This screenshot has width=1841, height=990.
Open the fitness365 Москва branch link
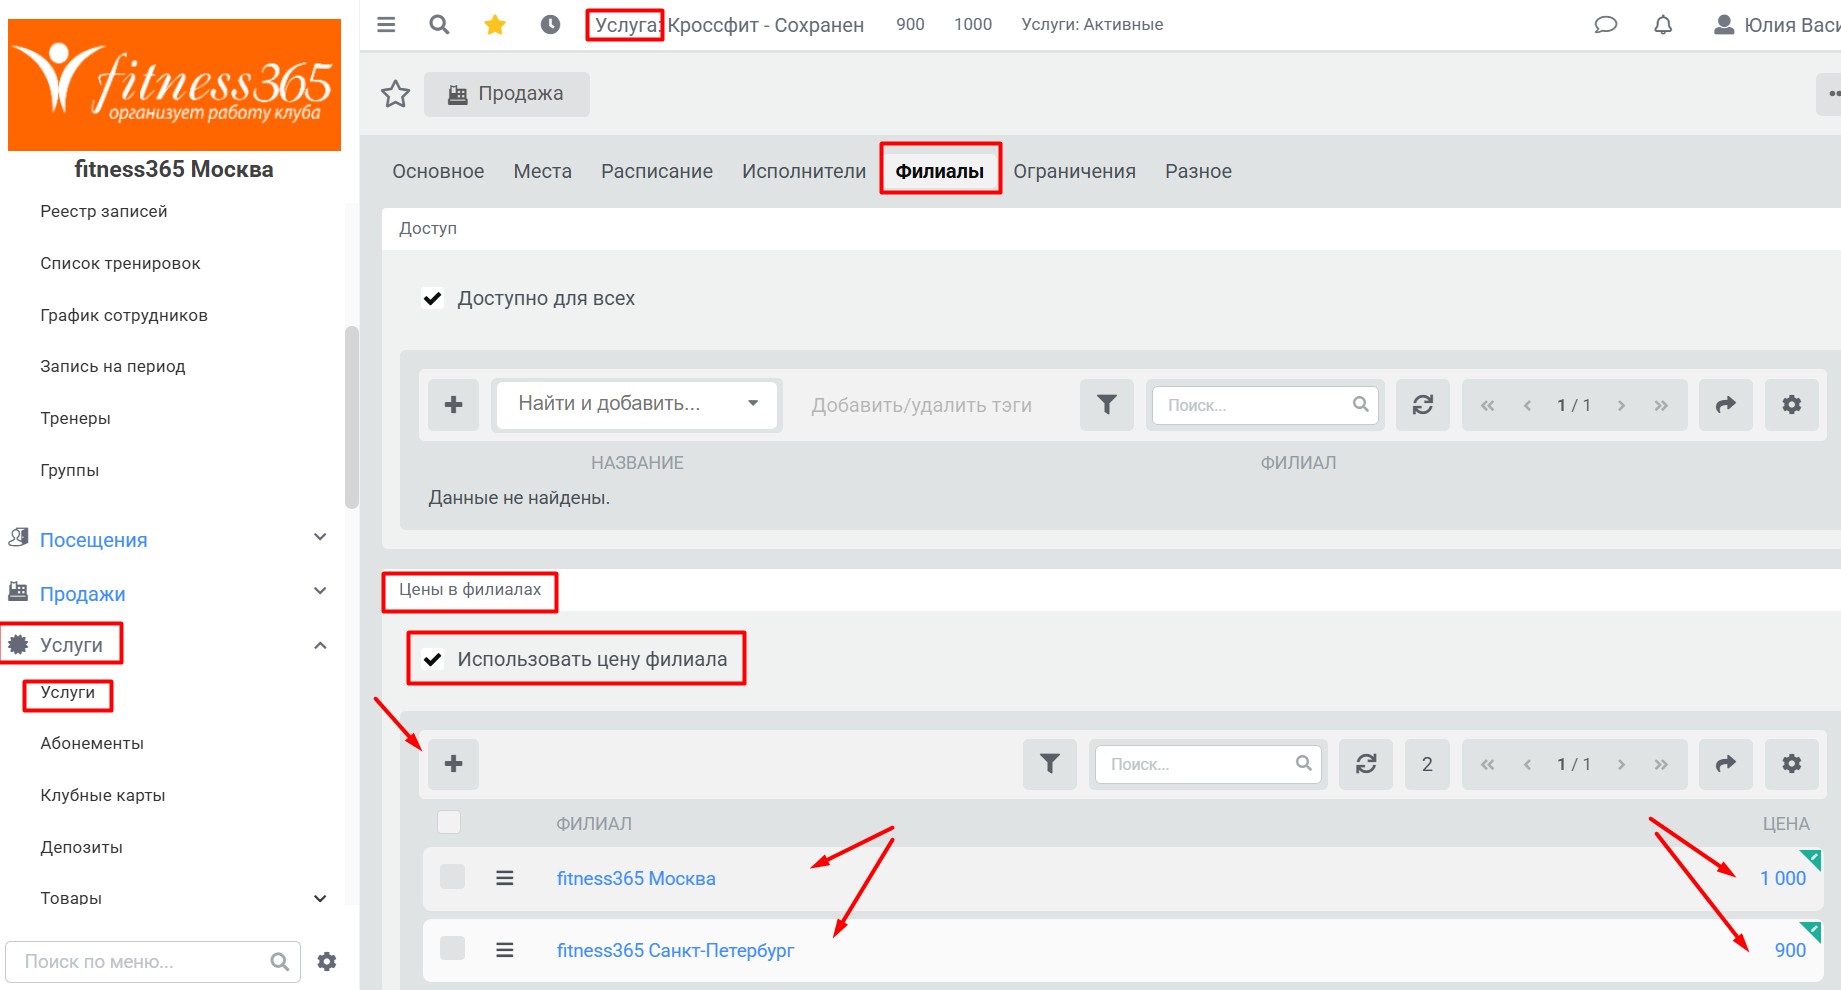pos(636,879)
